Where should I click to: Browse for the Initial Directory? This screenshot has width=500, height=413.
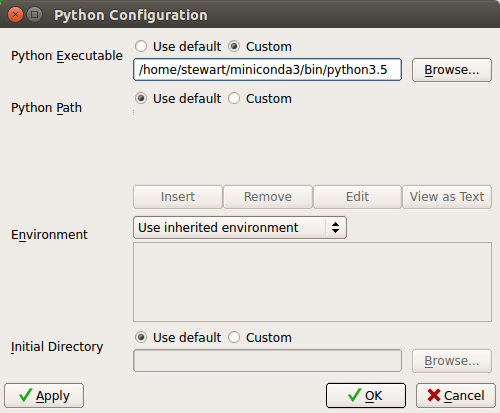coord(452,361)
